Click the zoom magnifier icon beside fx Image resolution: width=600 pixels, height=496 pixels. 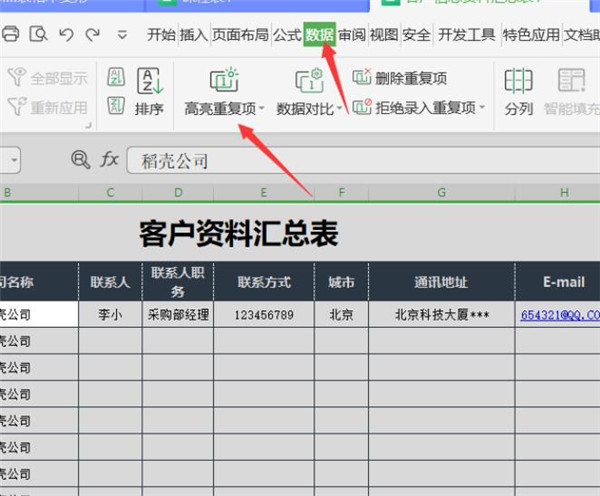[80, 159]
